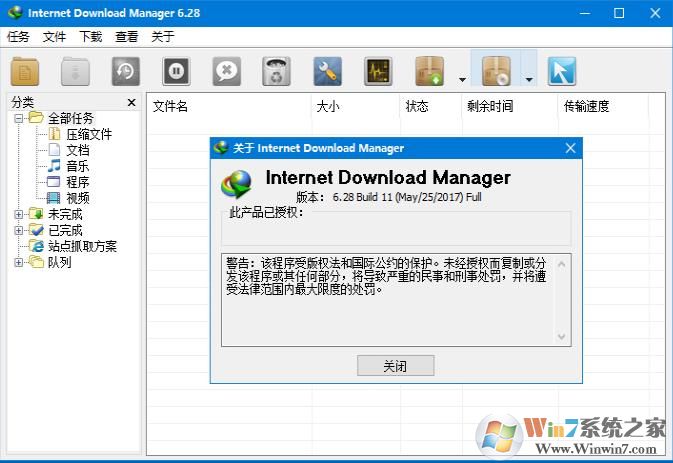Click the pause download toolbar icon
This screenshot has width=673, height=463.
[176, 71]
